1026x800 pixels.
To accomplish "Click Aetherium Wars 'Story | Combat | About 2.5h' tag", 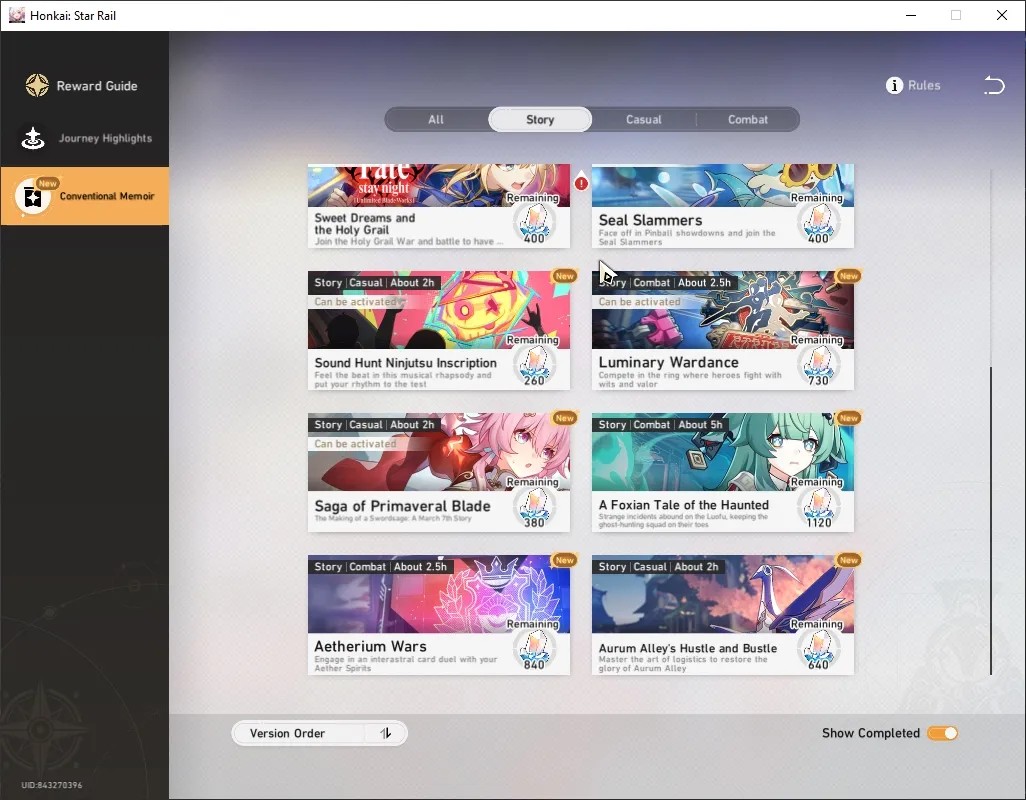I will click(x=380, y=566).
